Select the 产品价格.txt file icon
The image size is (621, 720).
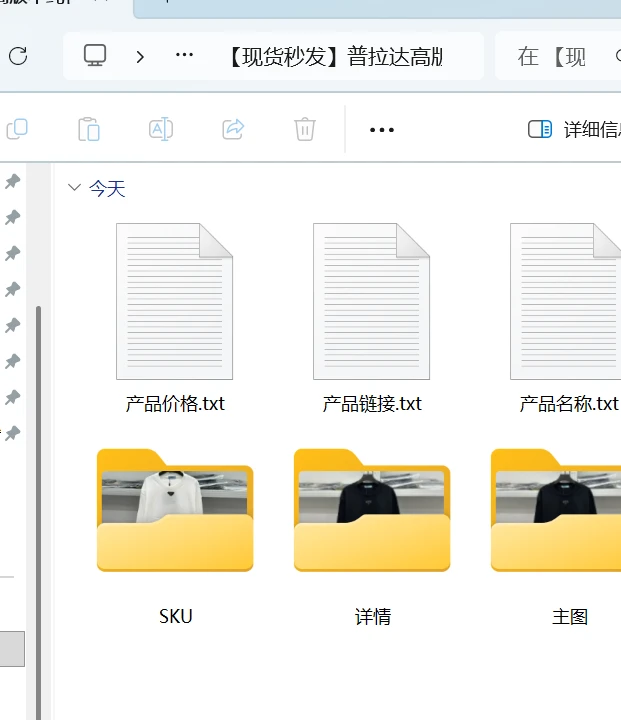point(175,301)
